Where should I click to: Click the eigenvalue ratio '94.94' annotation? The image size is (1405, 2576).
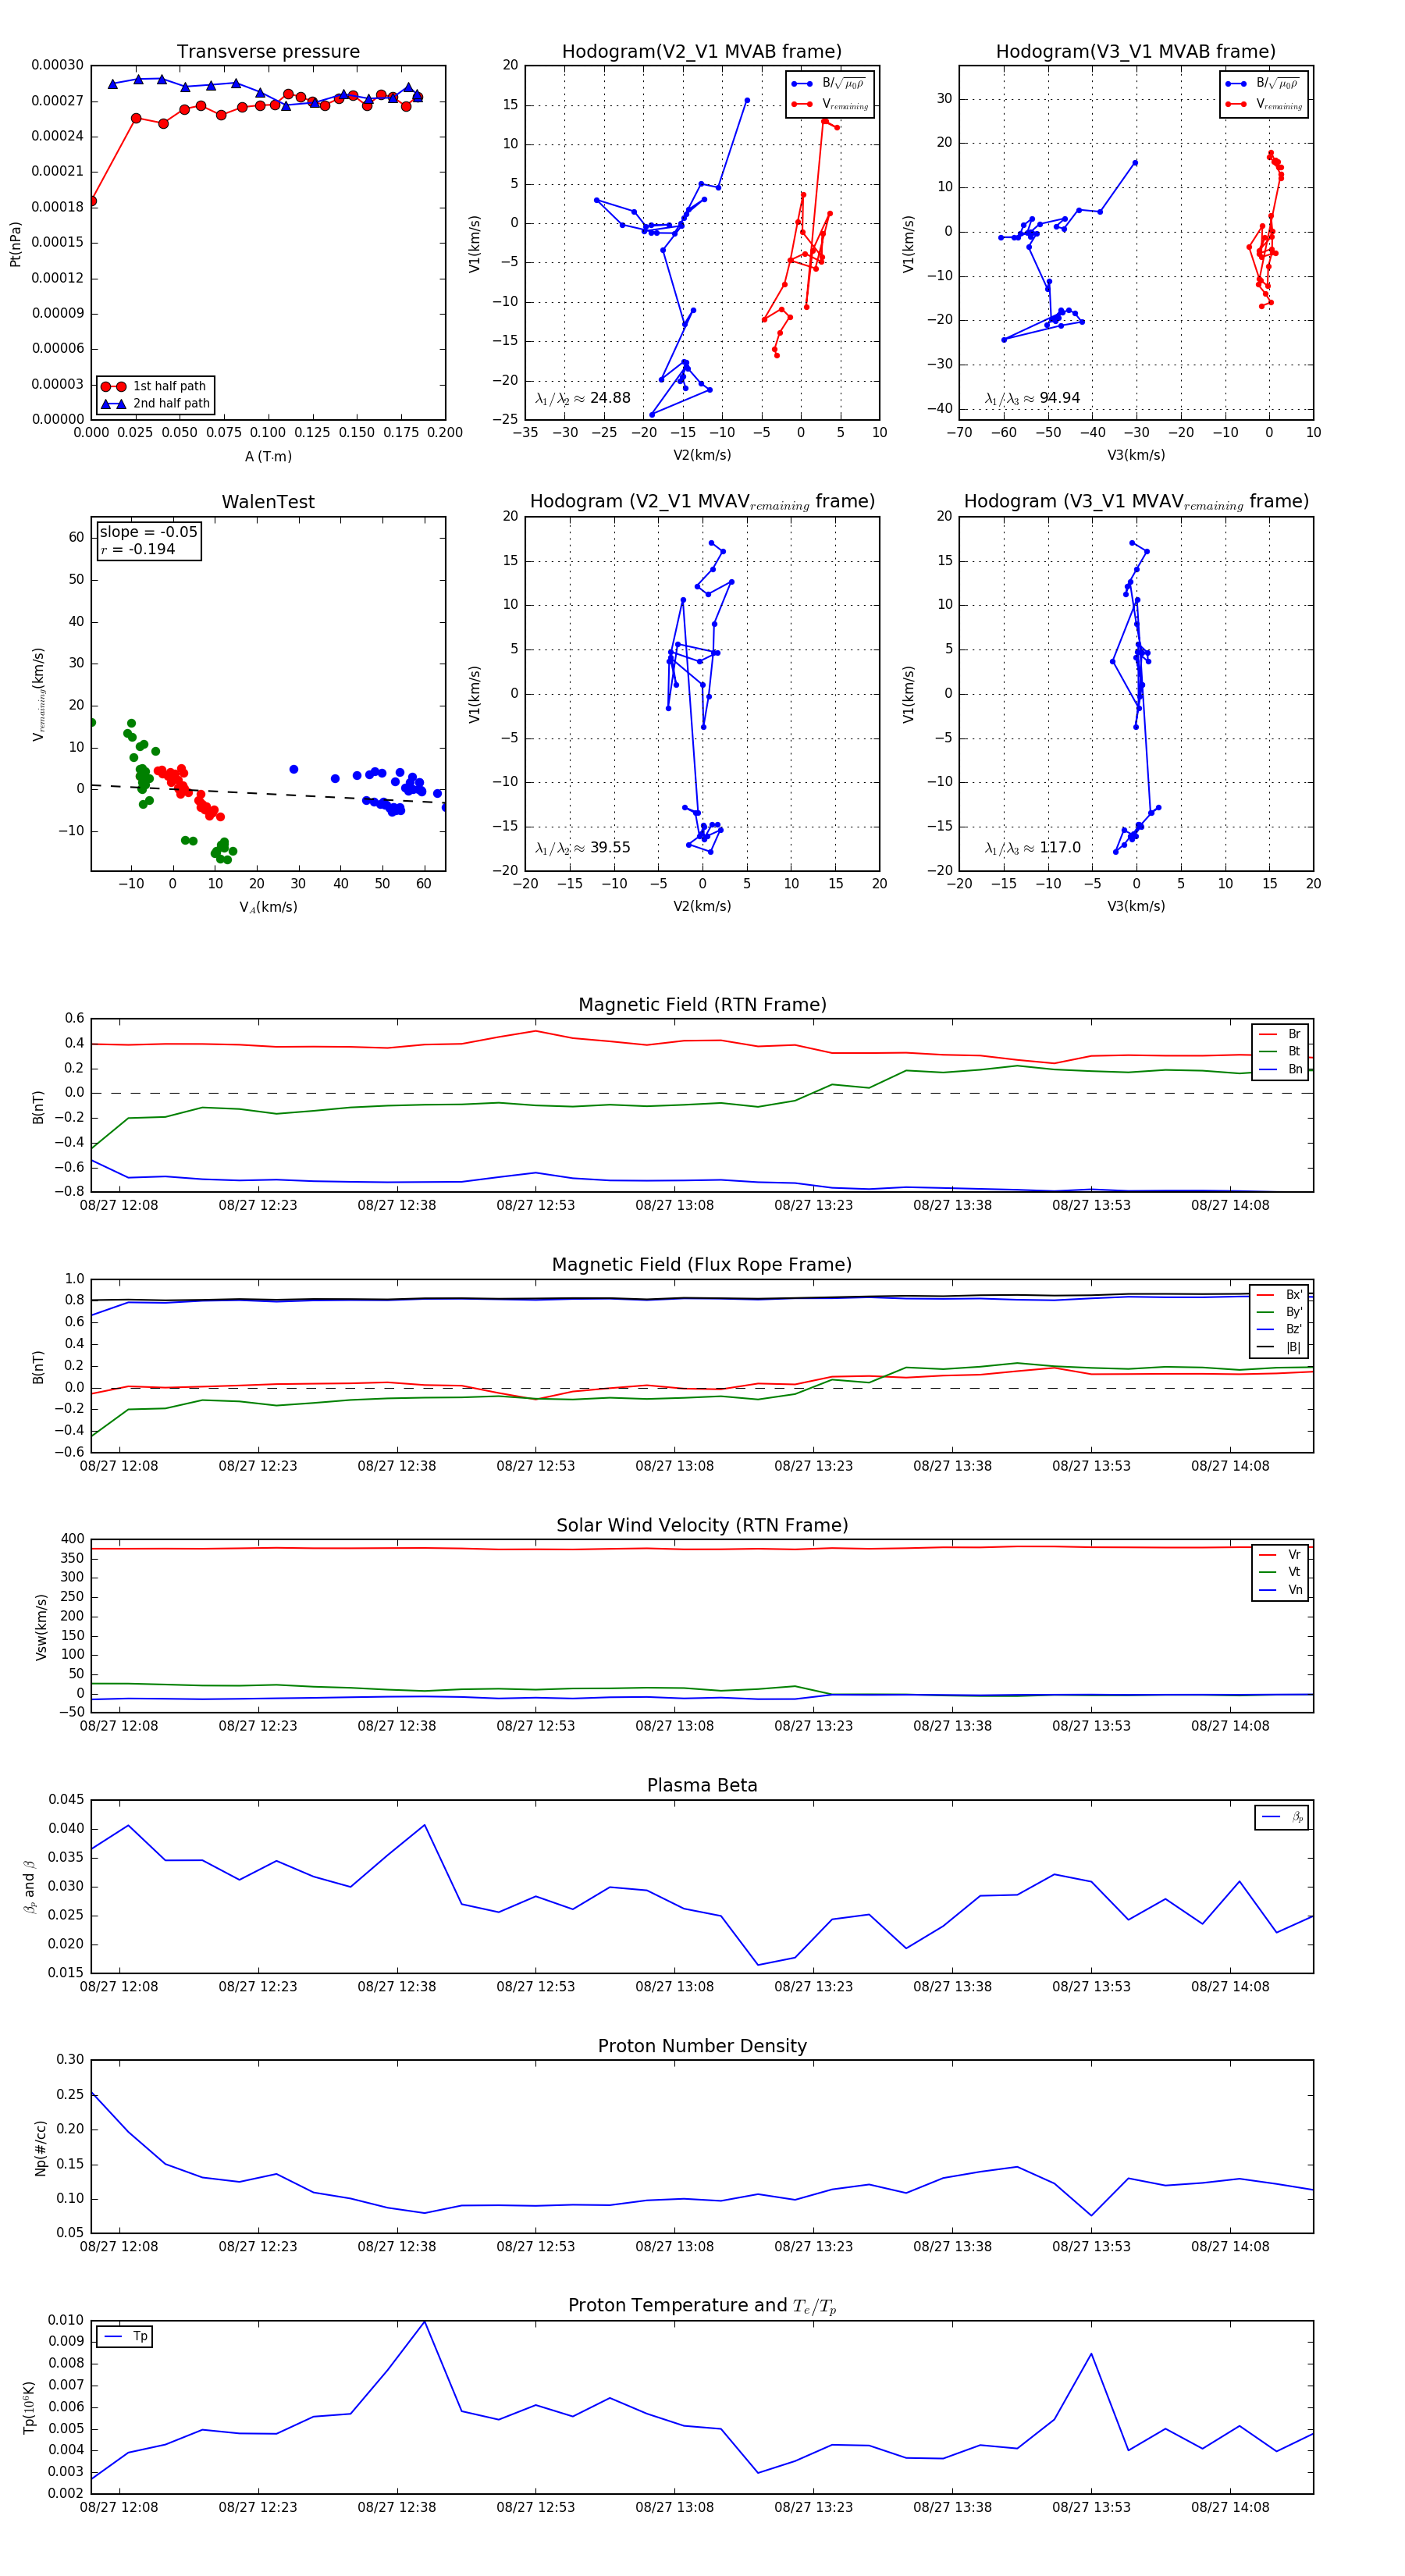pos(1032,398)
